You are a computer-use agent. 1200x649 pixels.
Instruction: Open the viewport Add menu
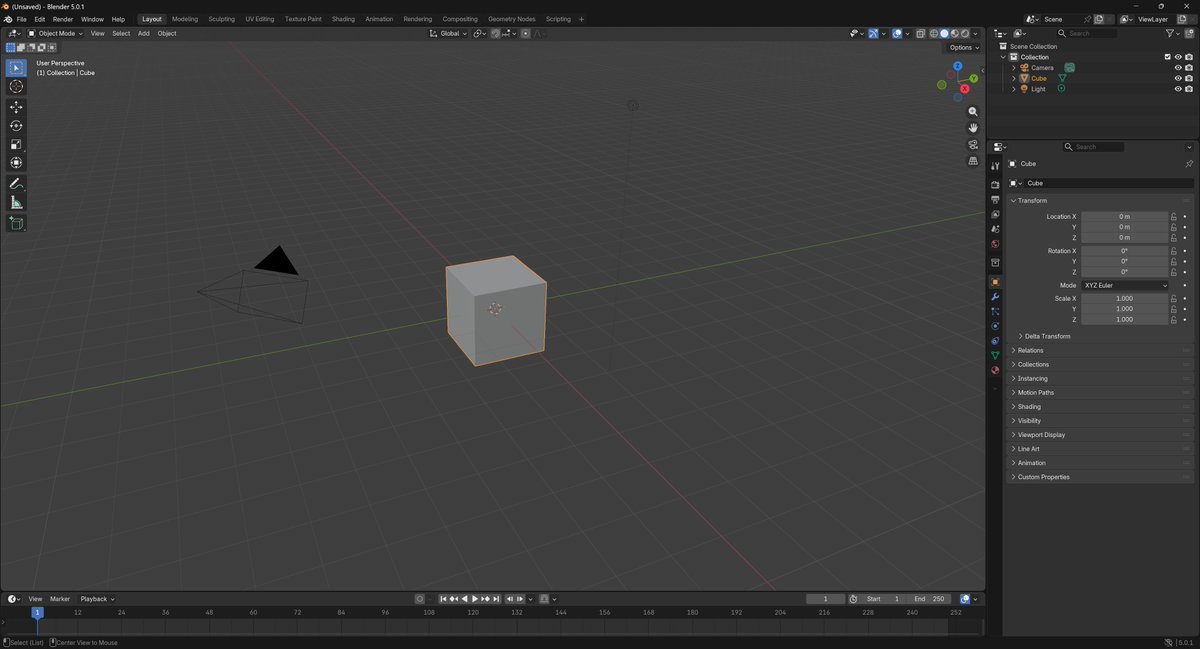click(x=144, y=33)
